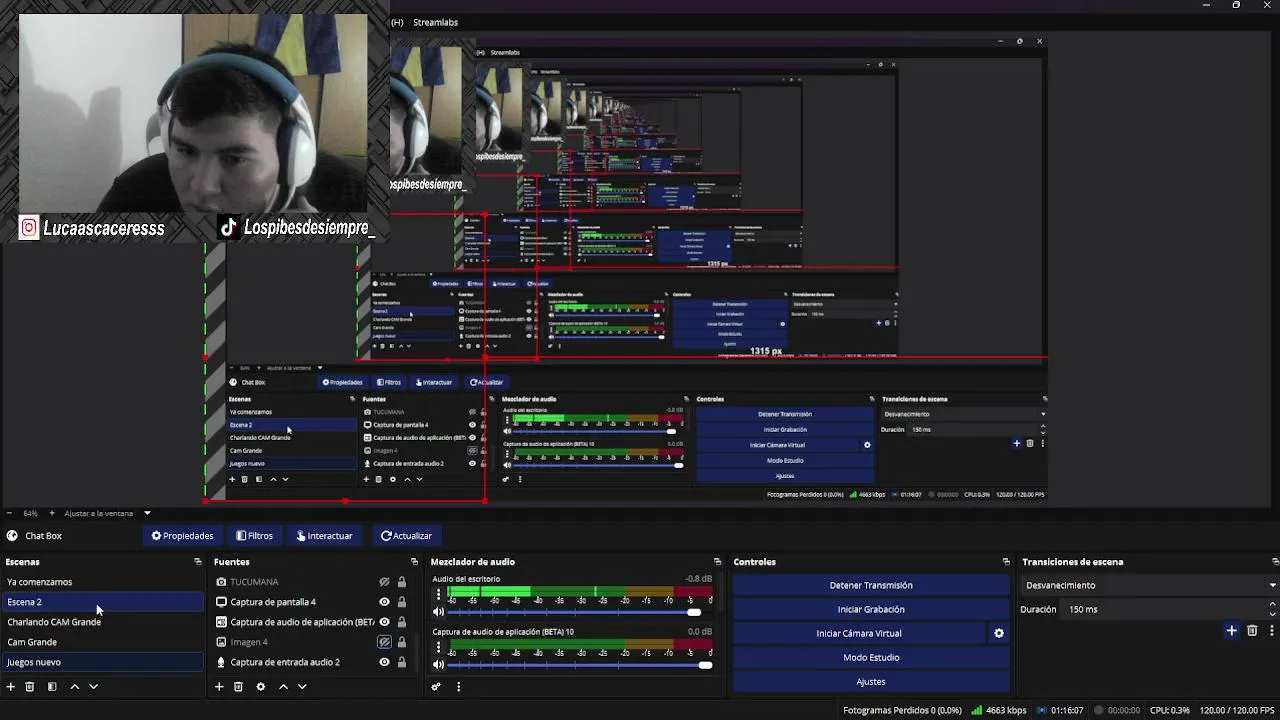Select the Ya comenzamos scene
This screenshot has height=720, width=1280.
tap(102, 582)
